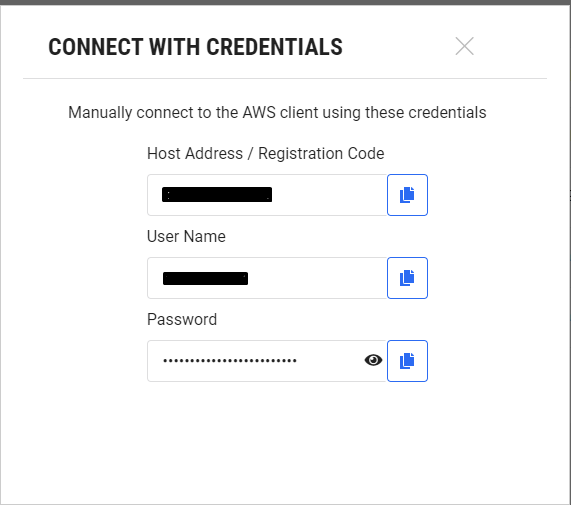Click the word CREDENTIALS in the title
The height and width of the screenshot is (505, 571).
pos(274,47)
